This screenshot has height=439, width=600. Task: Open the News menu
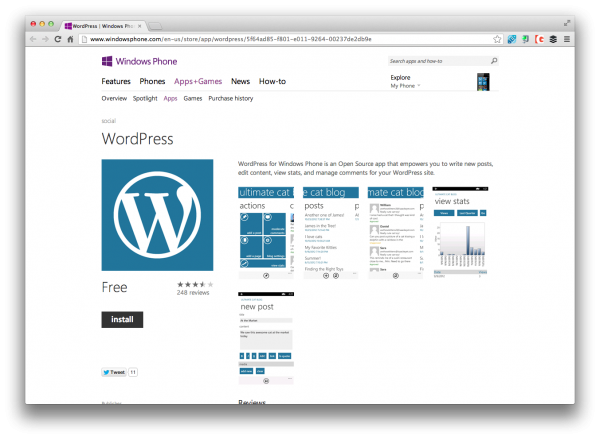tap(240, 81)
